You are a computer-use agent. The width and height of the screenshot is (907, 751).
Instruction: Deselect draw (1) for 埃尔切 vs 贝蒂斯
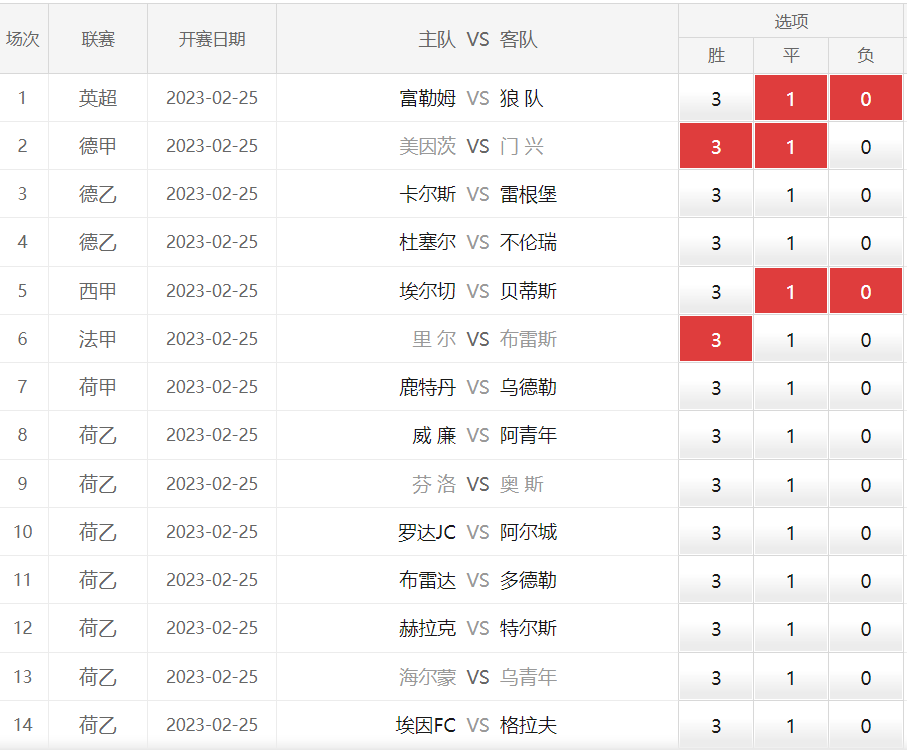coord(791,291)
